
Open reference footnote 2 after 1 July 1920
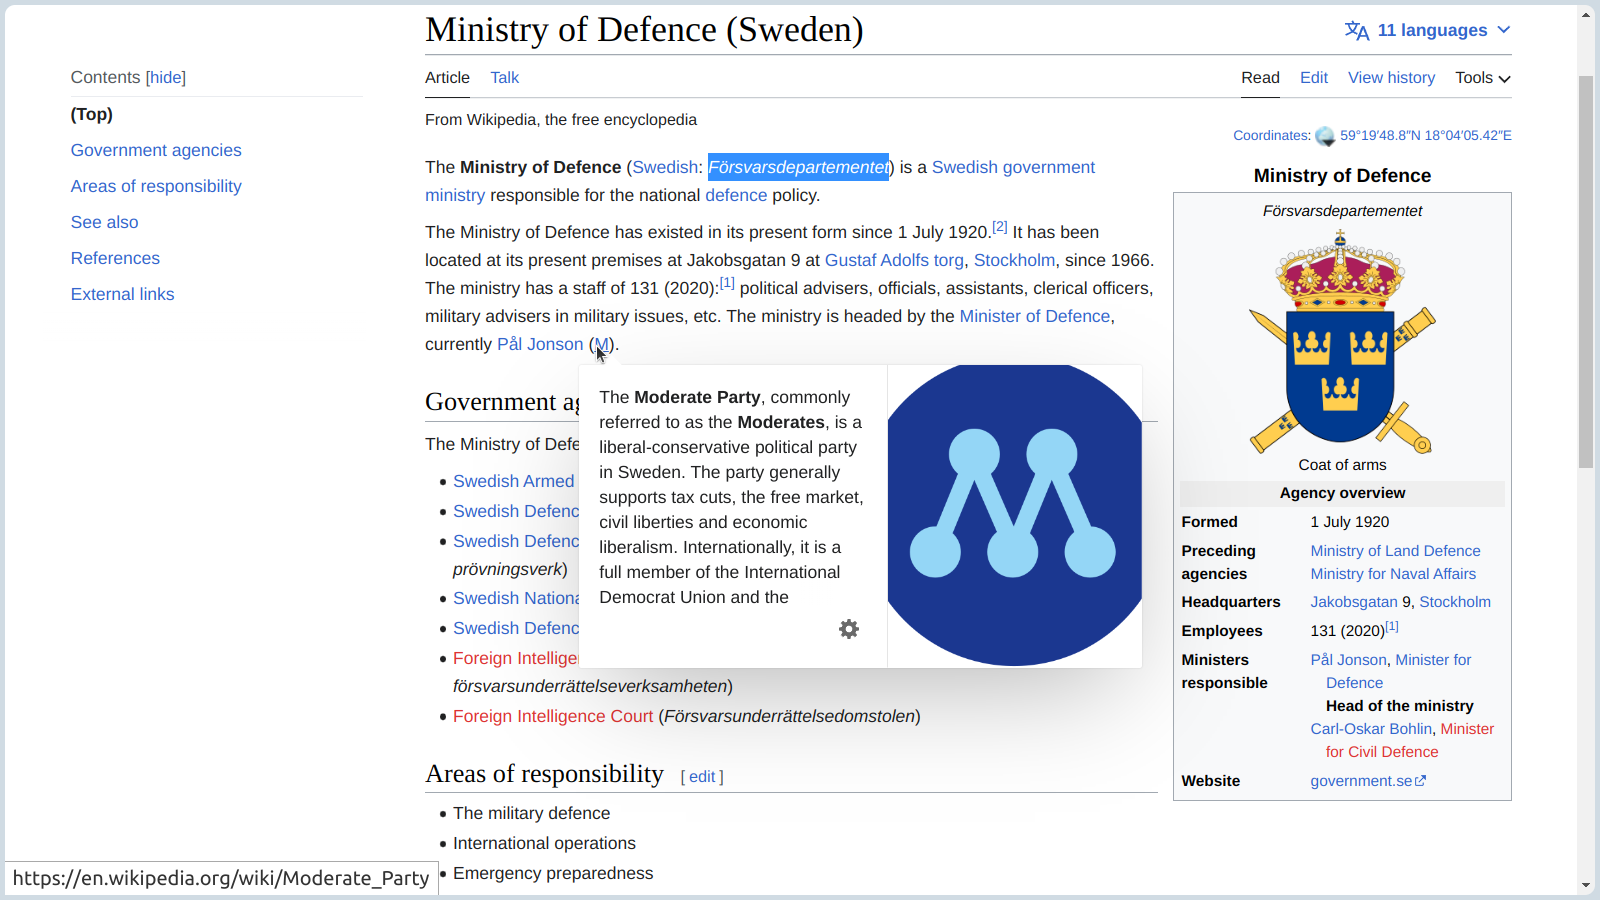click(x=999, y=227)
